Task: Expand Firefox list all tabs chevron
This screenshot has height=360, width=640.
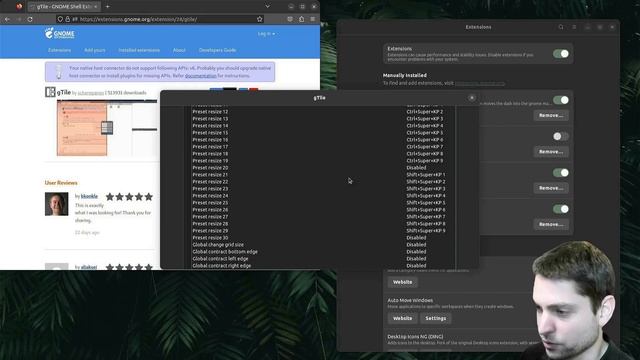Action: point(267,7)
